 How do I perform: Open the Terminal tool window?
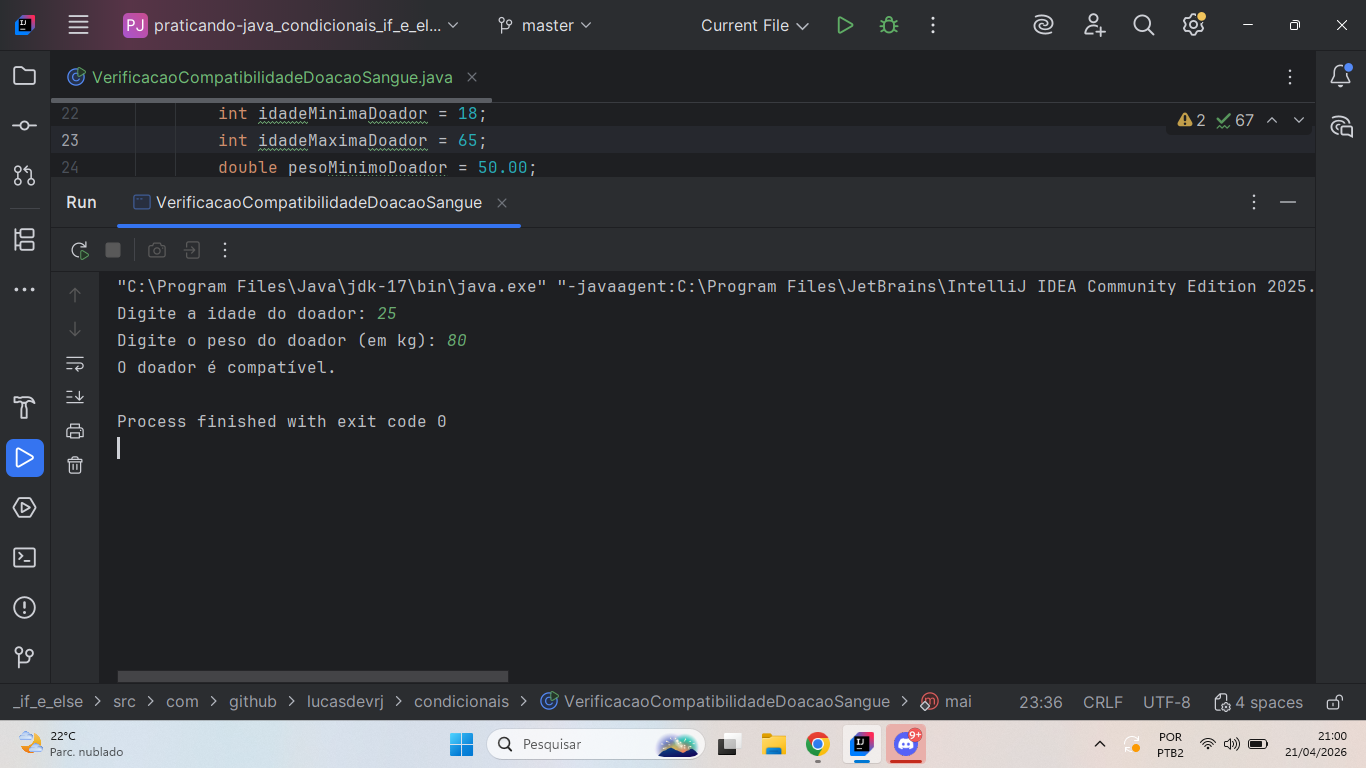click(25, 558)
